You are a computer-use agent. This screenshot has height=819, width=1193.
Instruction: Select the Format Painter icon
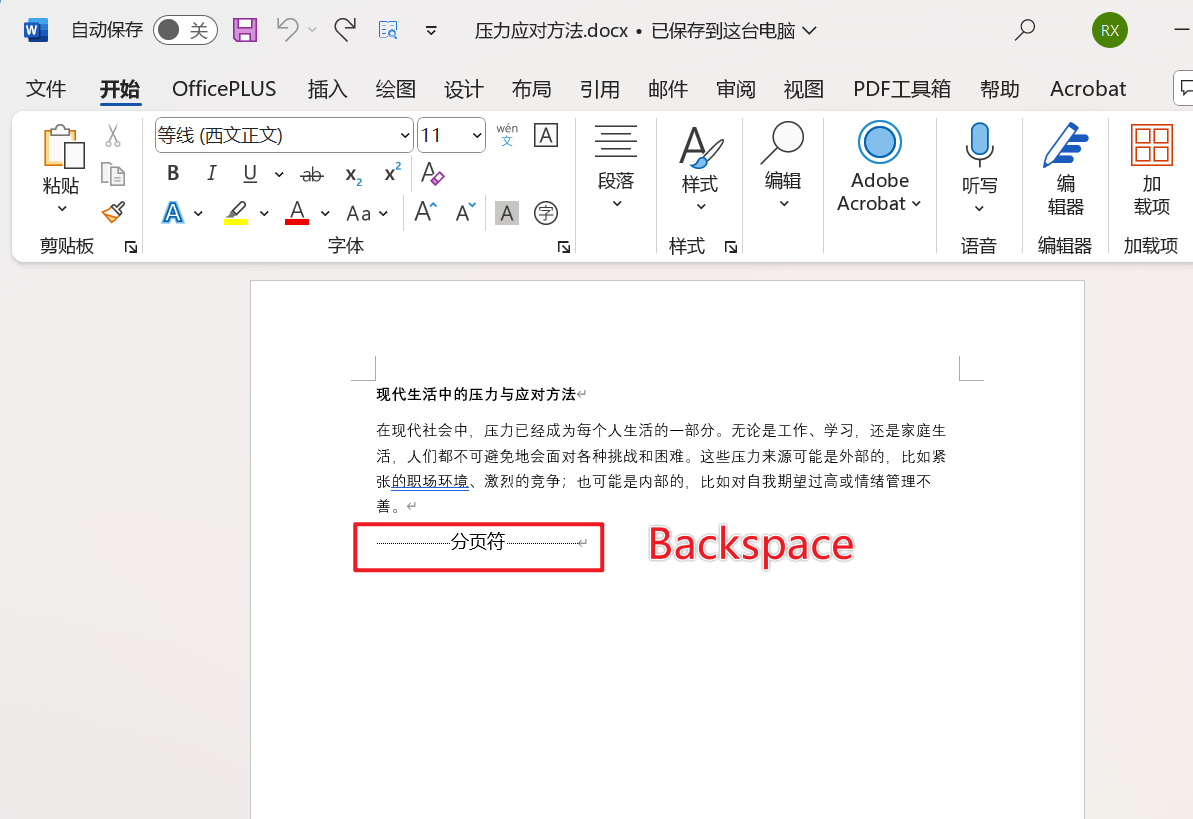(x=112, y=212)
